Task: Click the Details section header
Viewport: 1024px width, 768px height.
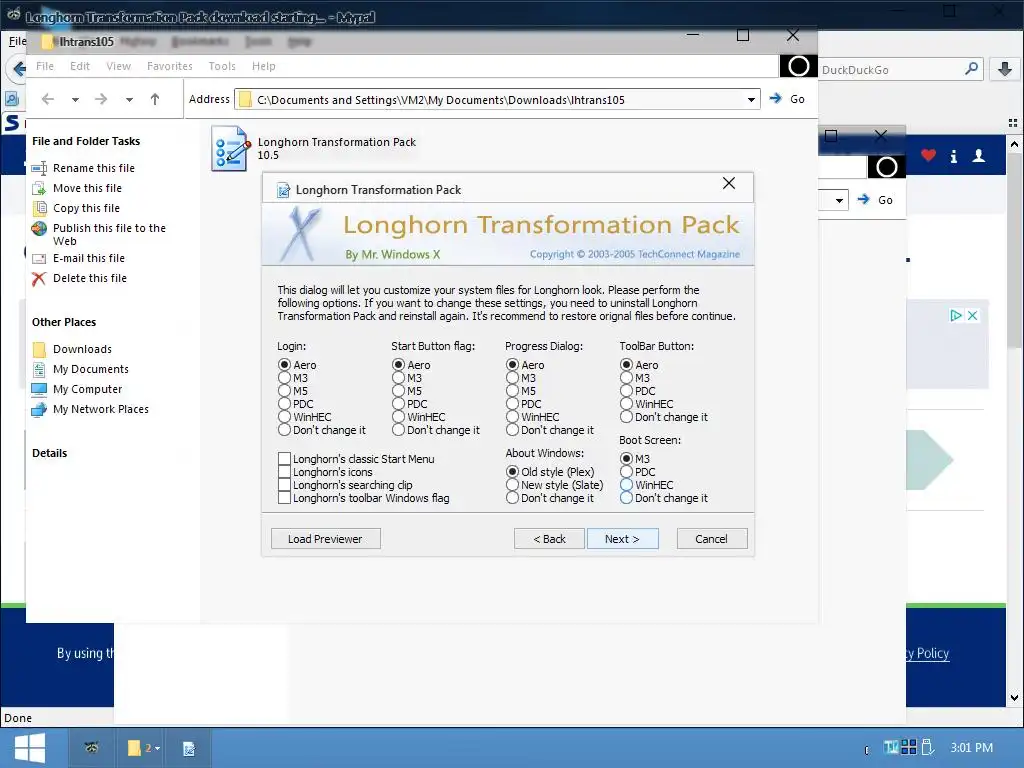Action: (x=50, y=453)
